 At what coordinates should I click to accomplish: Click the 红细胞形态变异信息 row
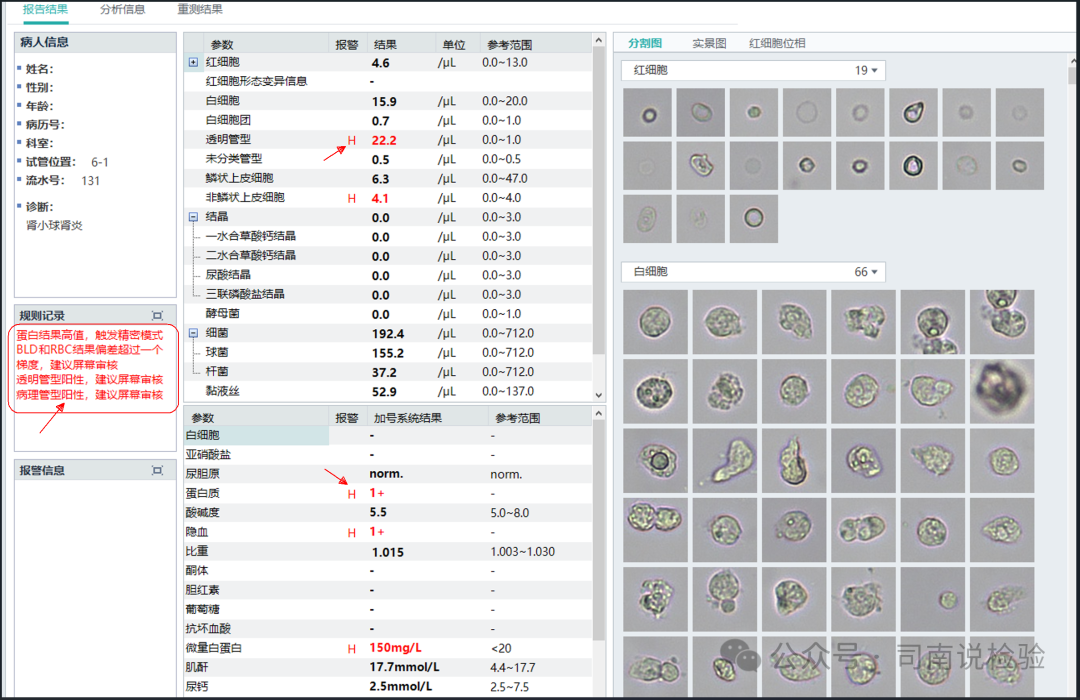387,81
